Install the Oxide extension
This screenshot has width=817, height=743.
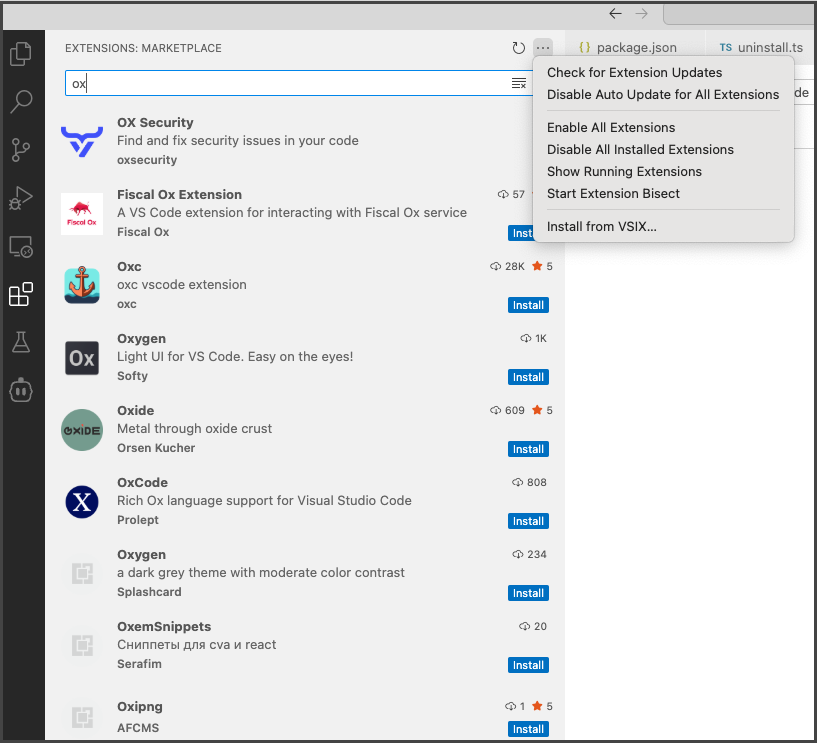(528, 449)
